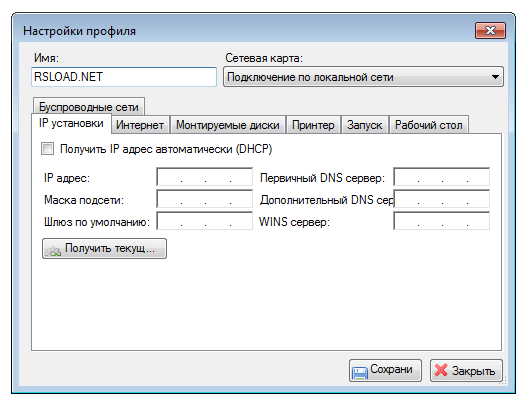This screenshot has height=397, width=527.
Task: Open the Сетевая карта dropdown
Action: pos(363,77)
